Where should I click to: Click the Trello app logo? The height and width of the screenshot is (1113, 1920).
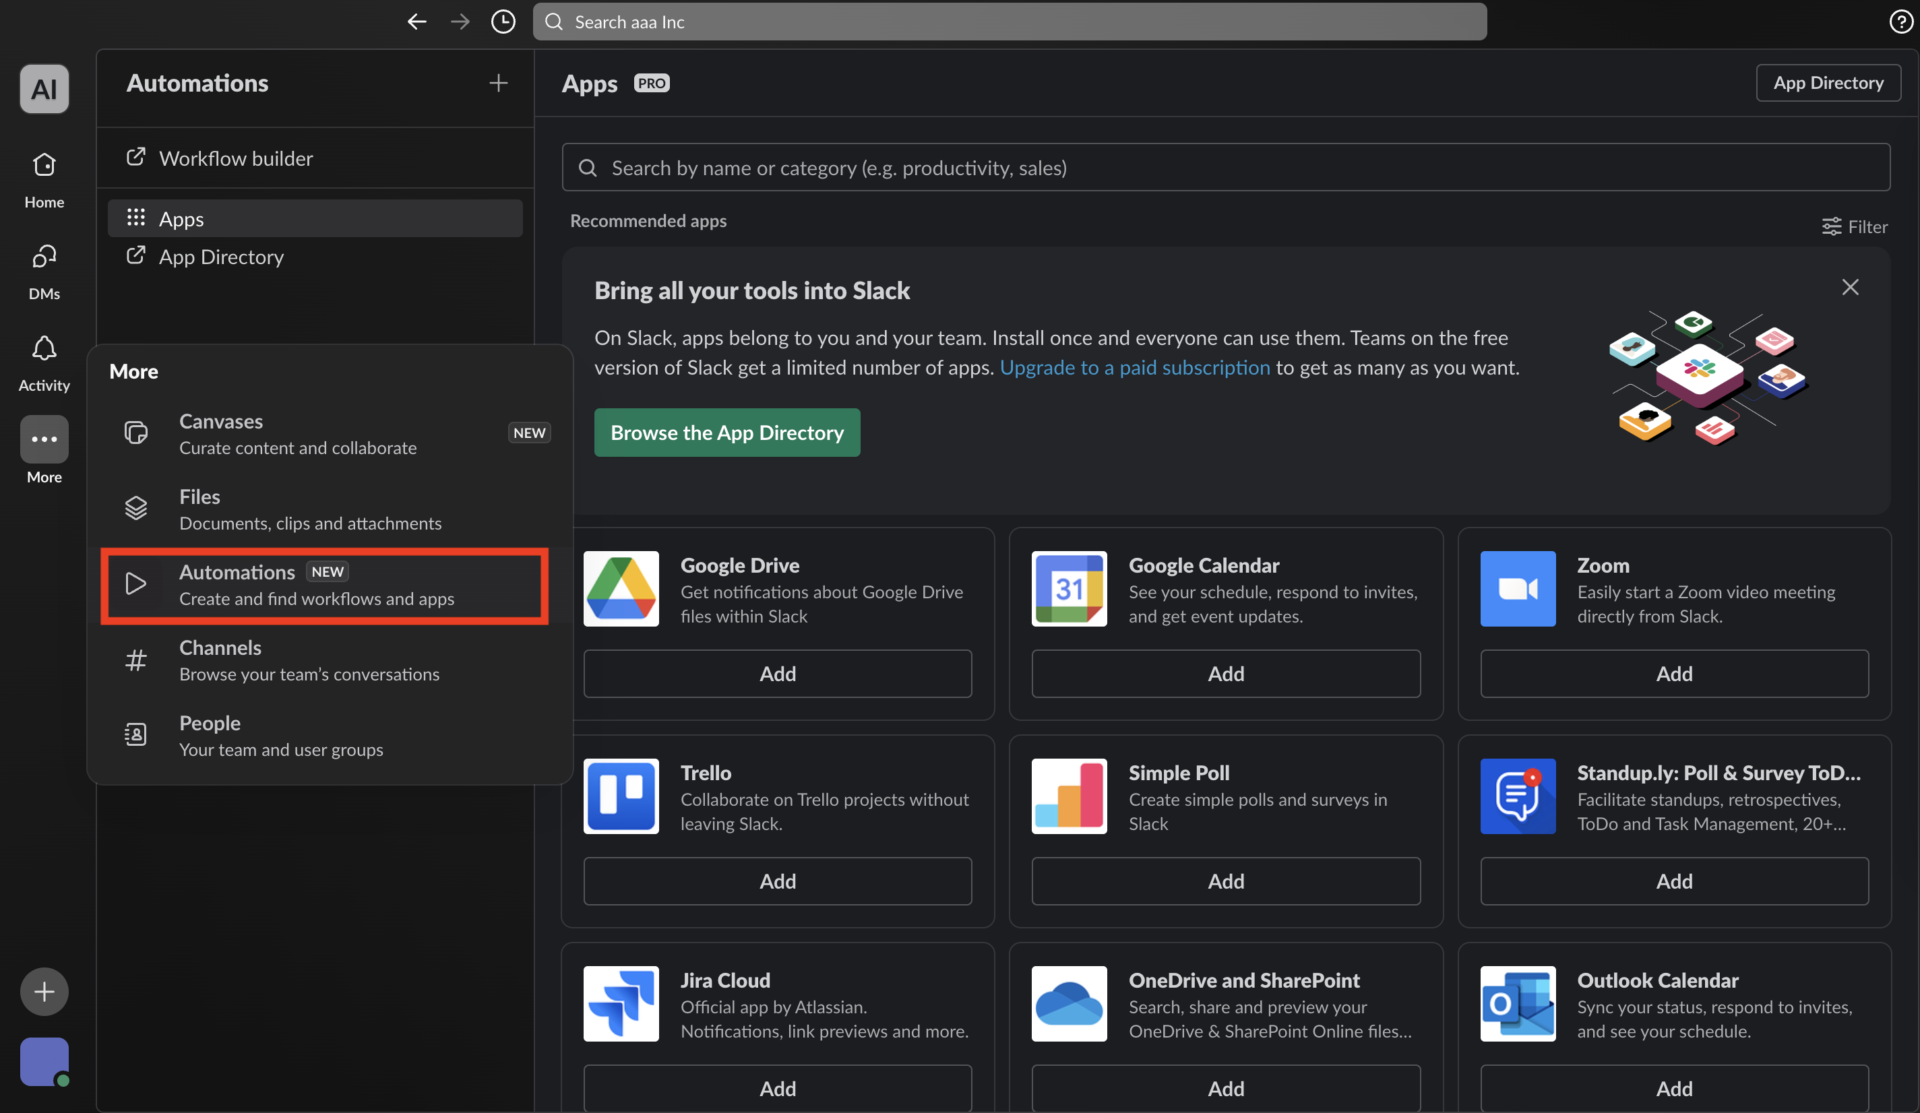coord(620,796)
